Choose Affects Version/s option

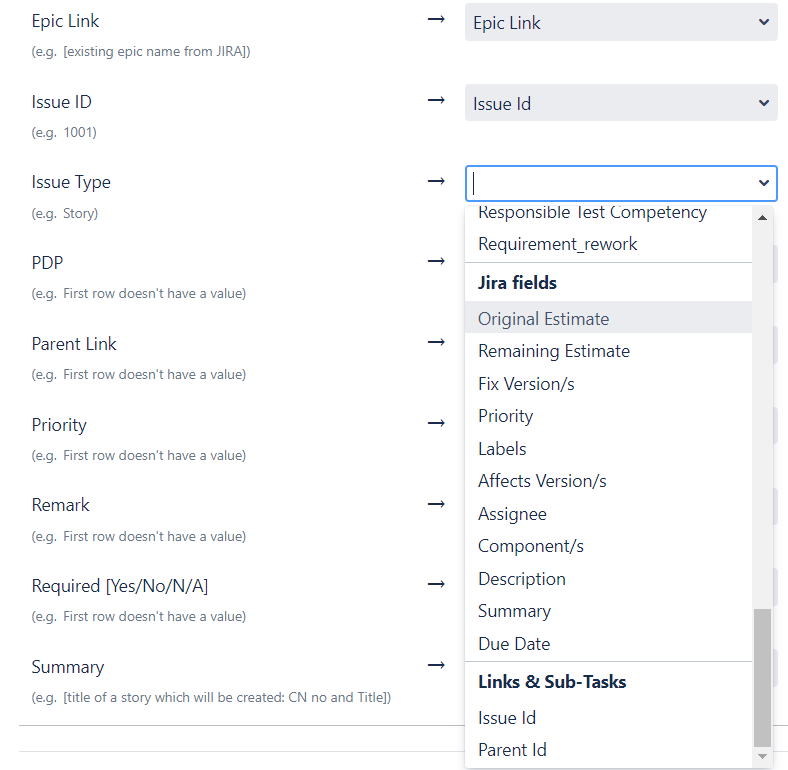click(x=608, y=481)
